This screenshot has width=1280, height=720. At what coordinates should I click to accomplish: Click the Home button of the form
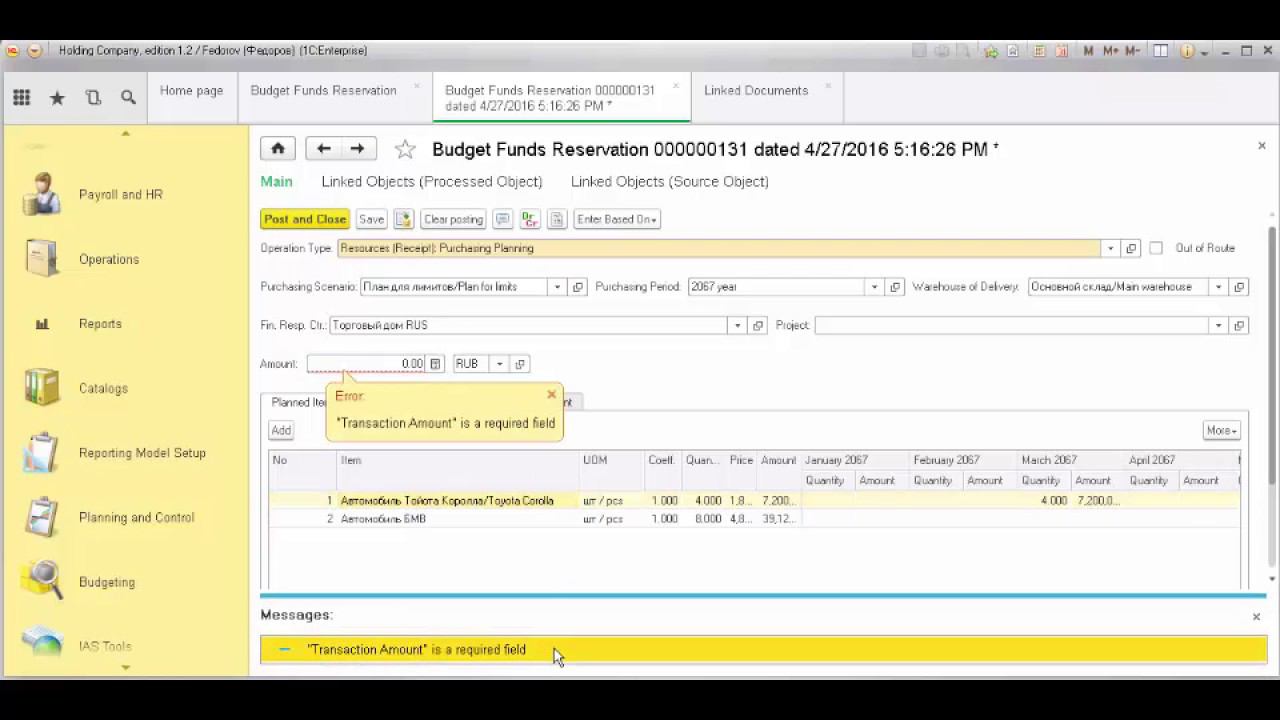click(278, 149)
